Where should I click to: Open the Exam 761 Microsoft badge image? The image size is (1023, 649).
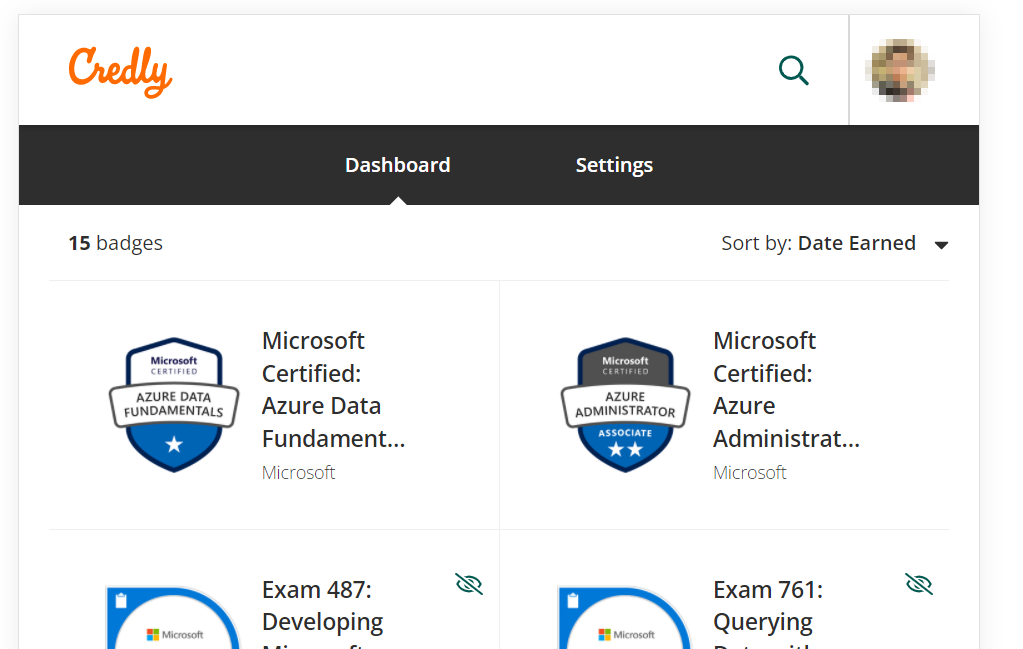[x=625, y=618]
